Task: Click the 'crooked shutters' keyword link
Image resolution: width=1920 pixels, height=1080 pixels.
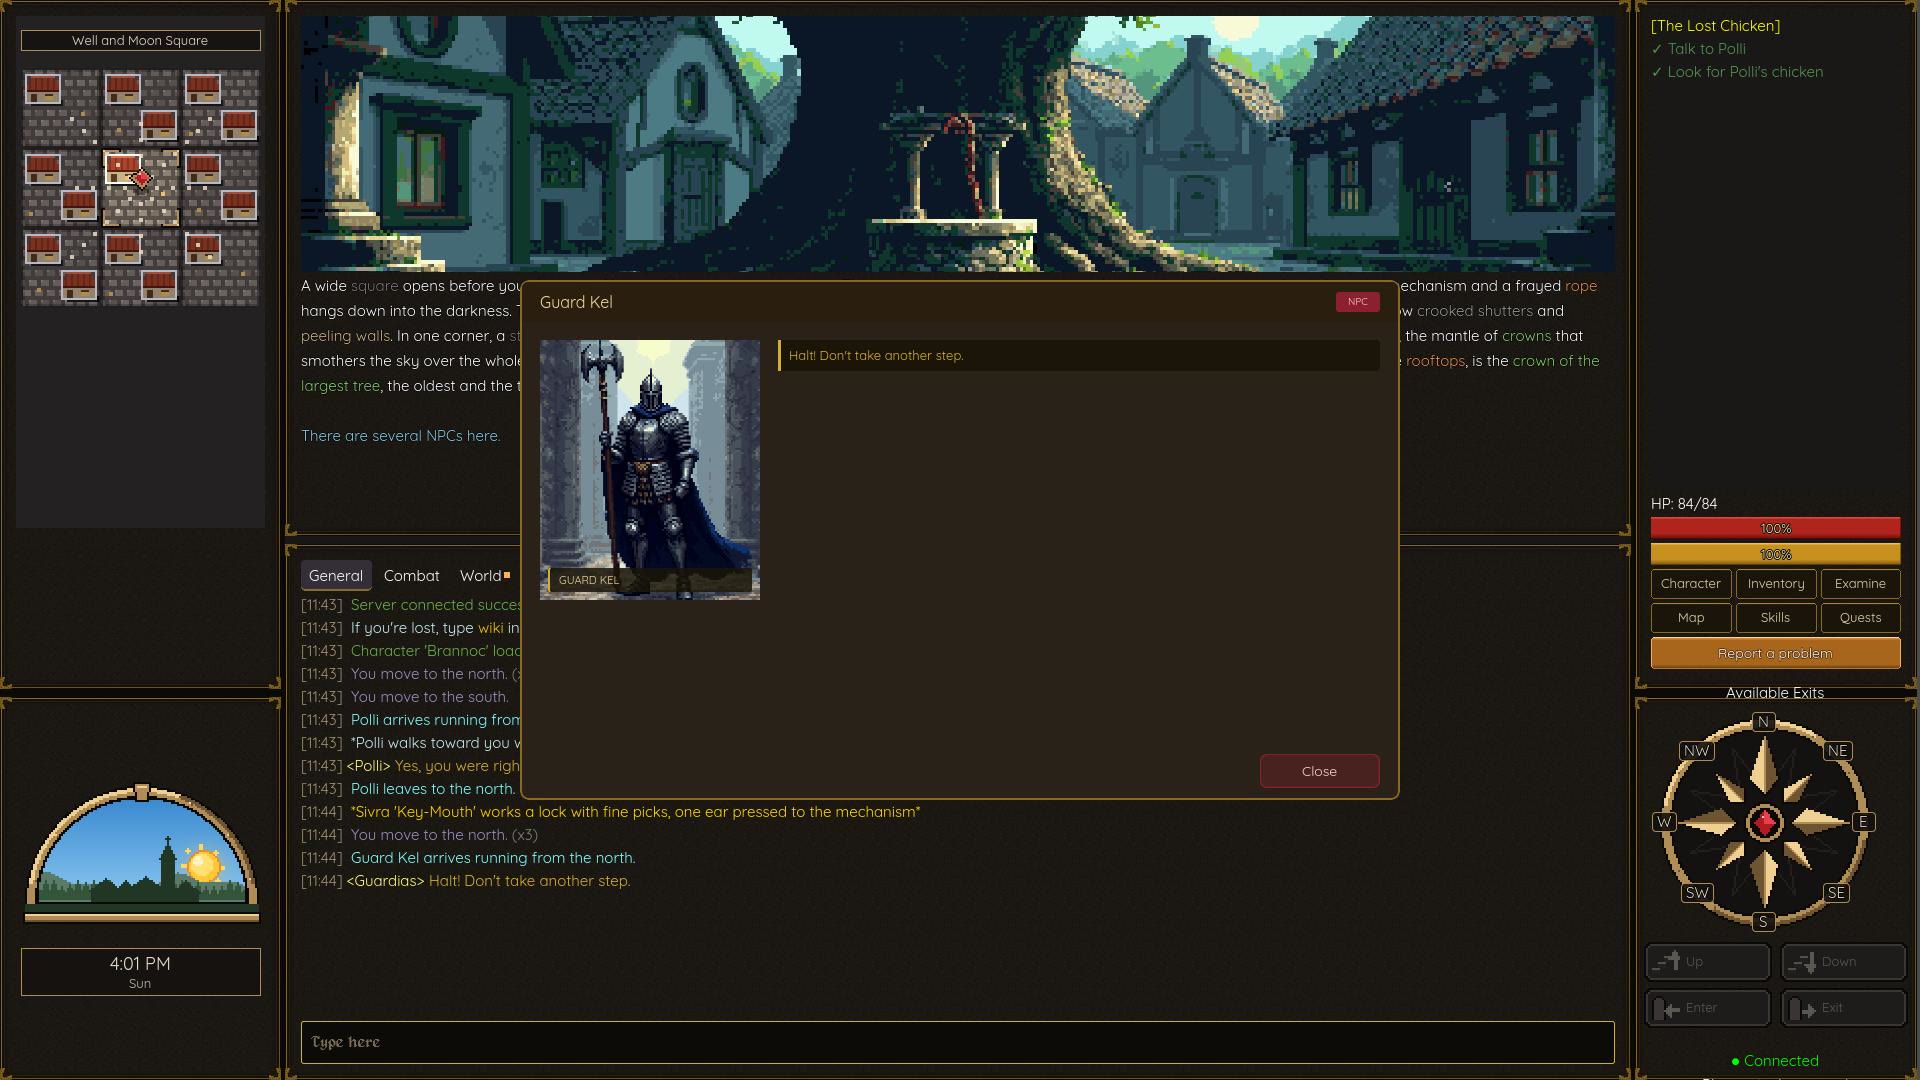Action: pos(1474,311)
